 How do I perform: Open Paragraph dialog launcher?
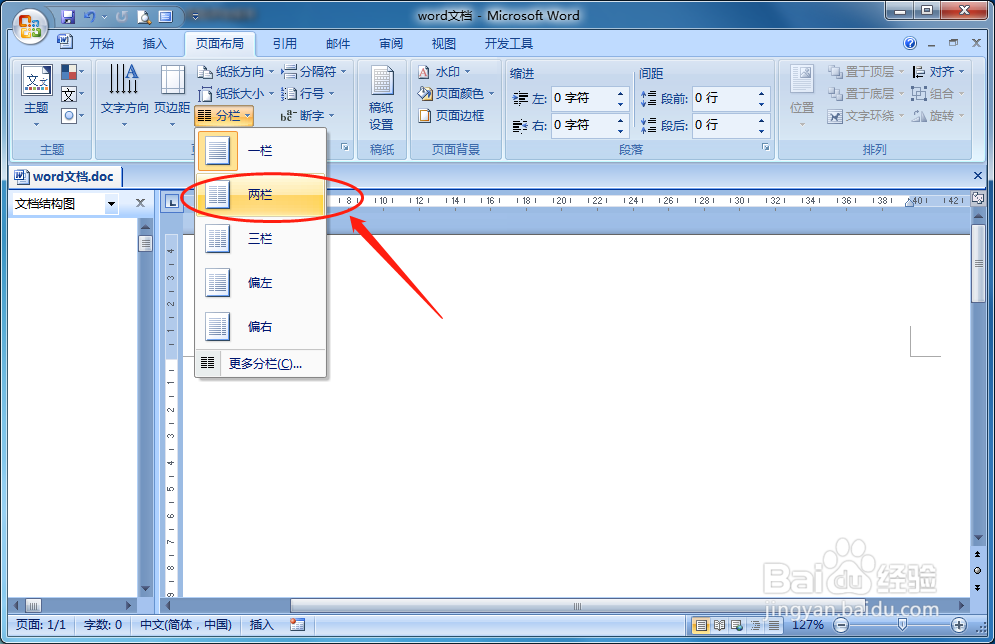(766, 147)
